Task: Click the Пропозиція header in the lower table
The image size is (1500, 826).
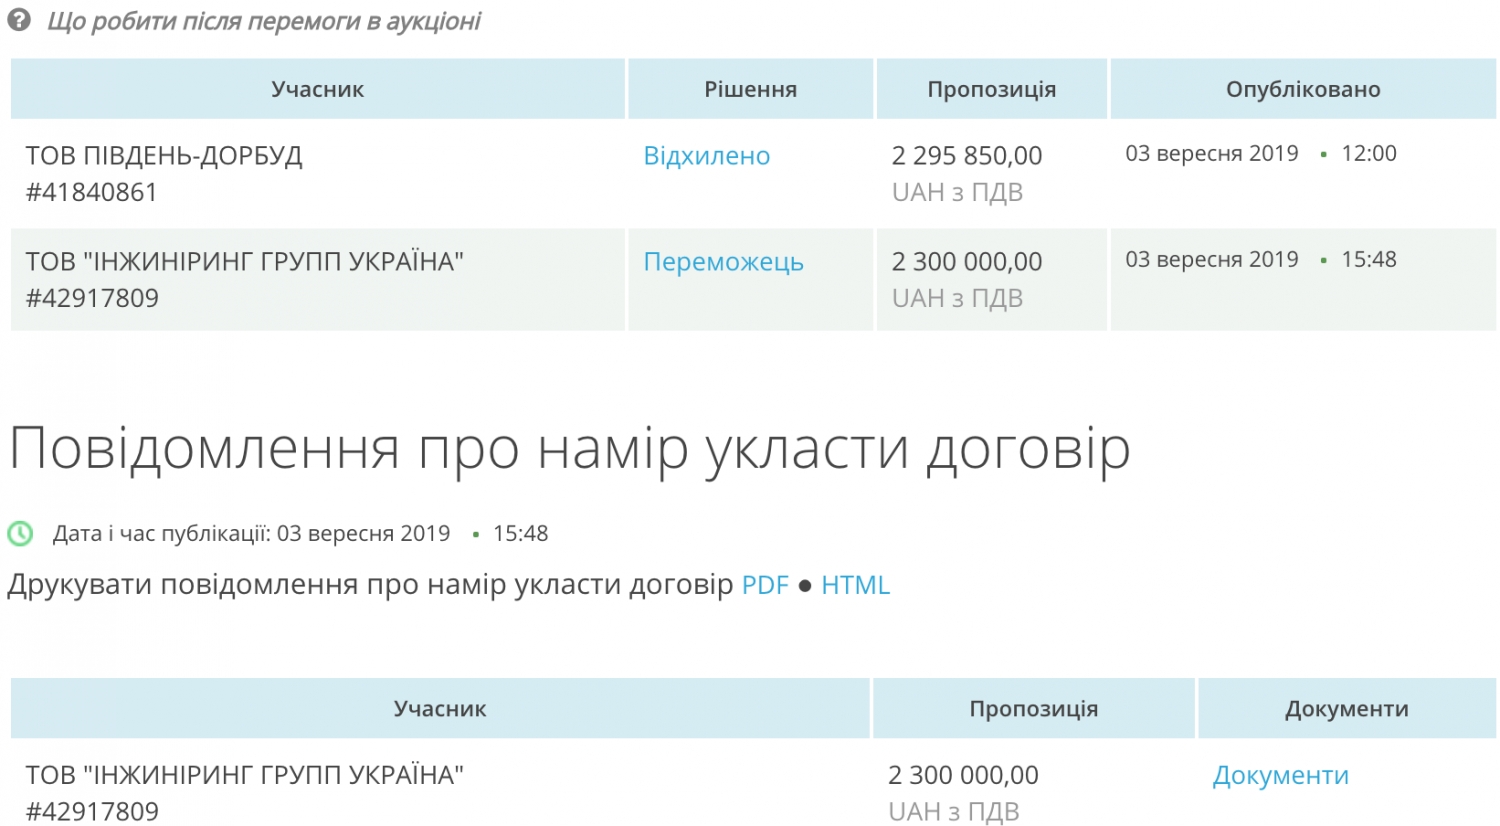Action: 1033,709
